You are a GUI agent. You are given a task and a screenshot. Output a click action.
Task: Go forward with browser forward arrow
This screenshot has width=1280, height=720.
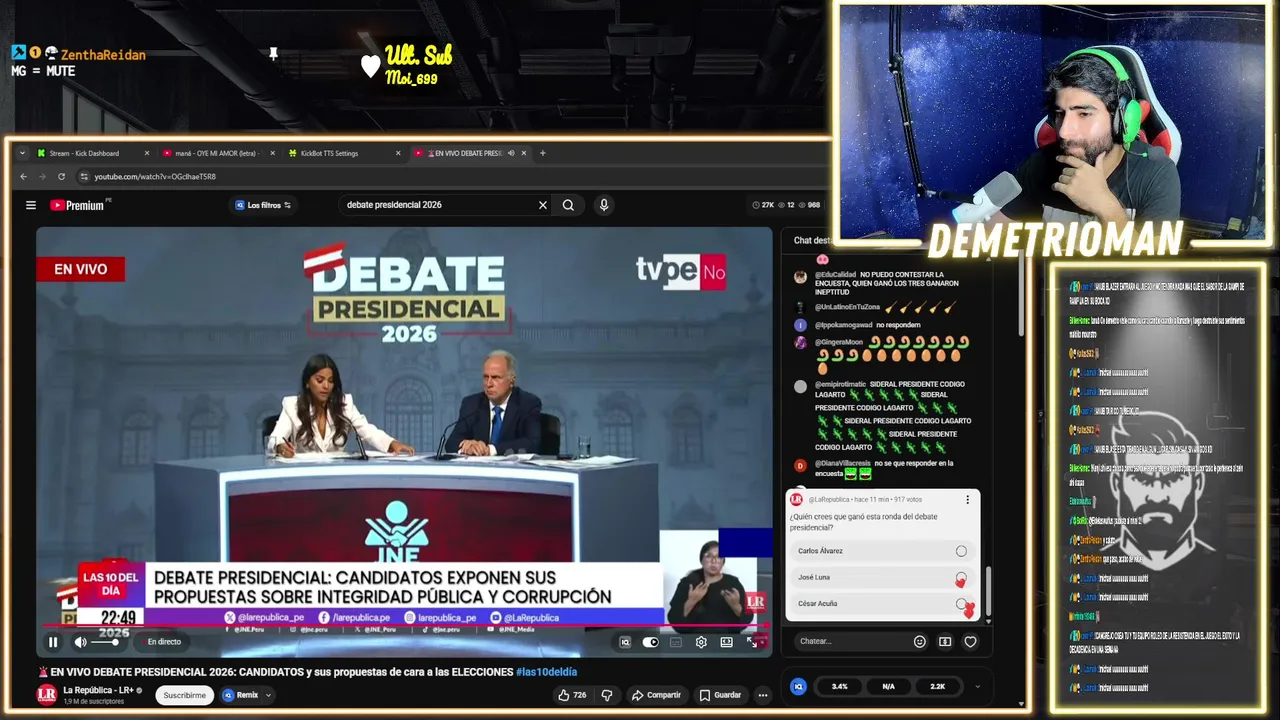(42, 177)
